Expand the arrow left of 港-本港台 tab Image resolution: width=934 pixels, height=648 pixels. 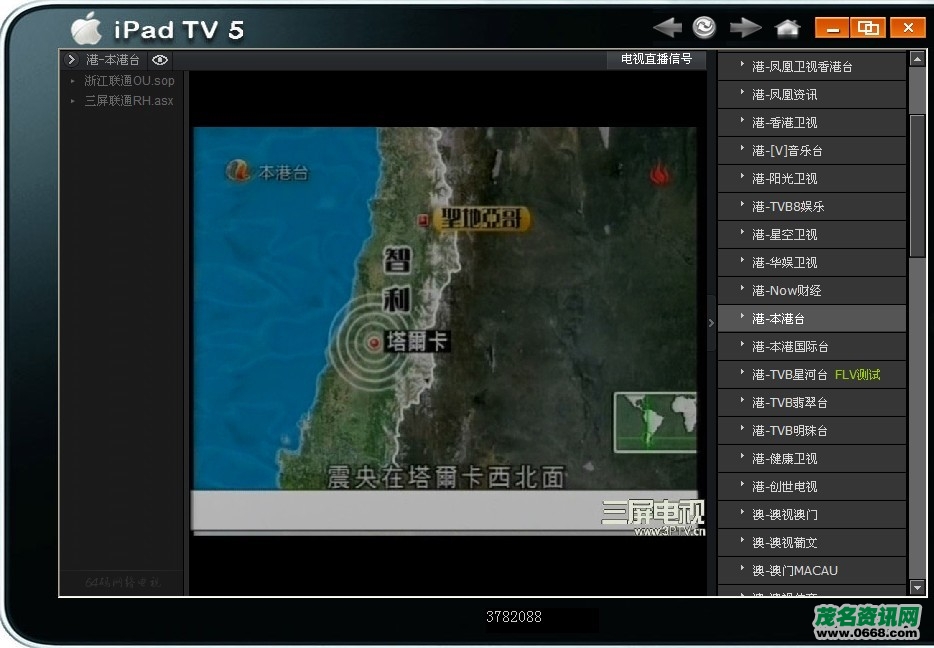[x=72, y=60]
